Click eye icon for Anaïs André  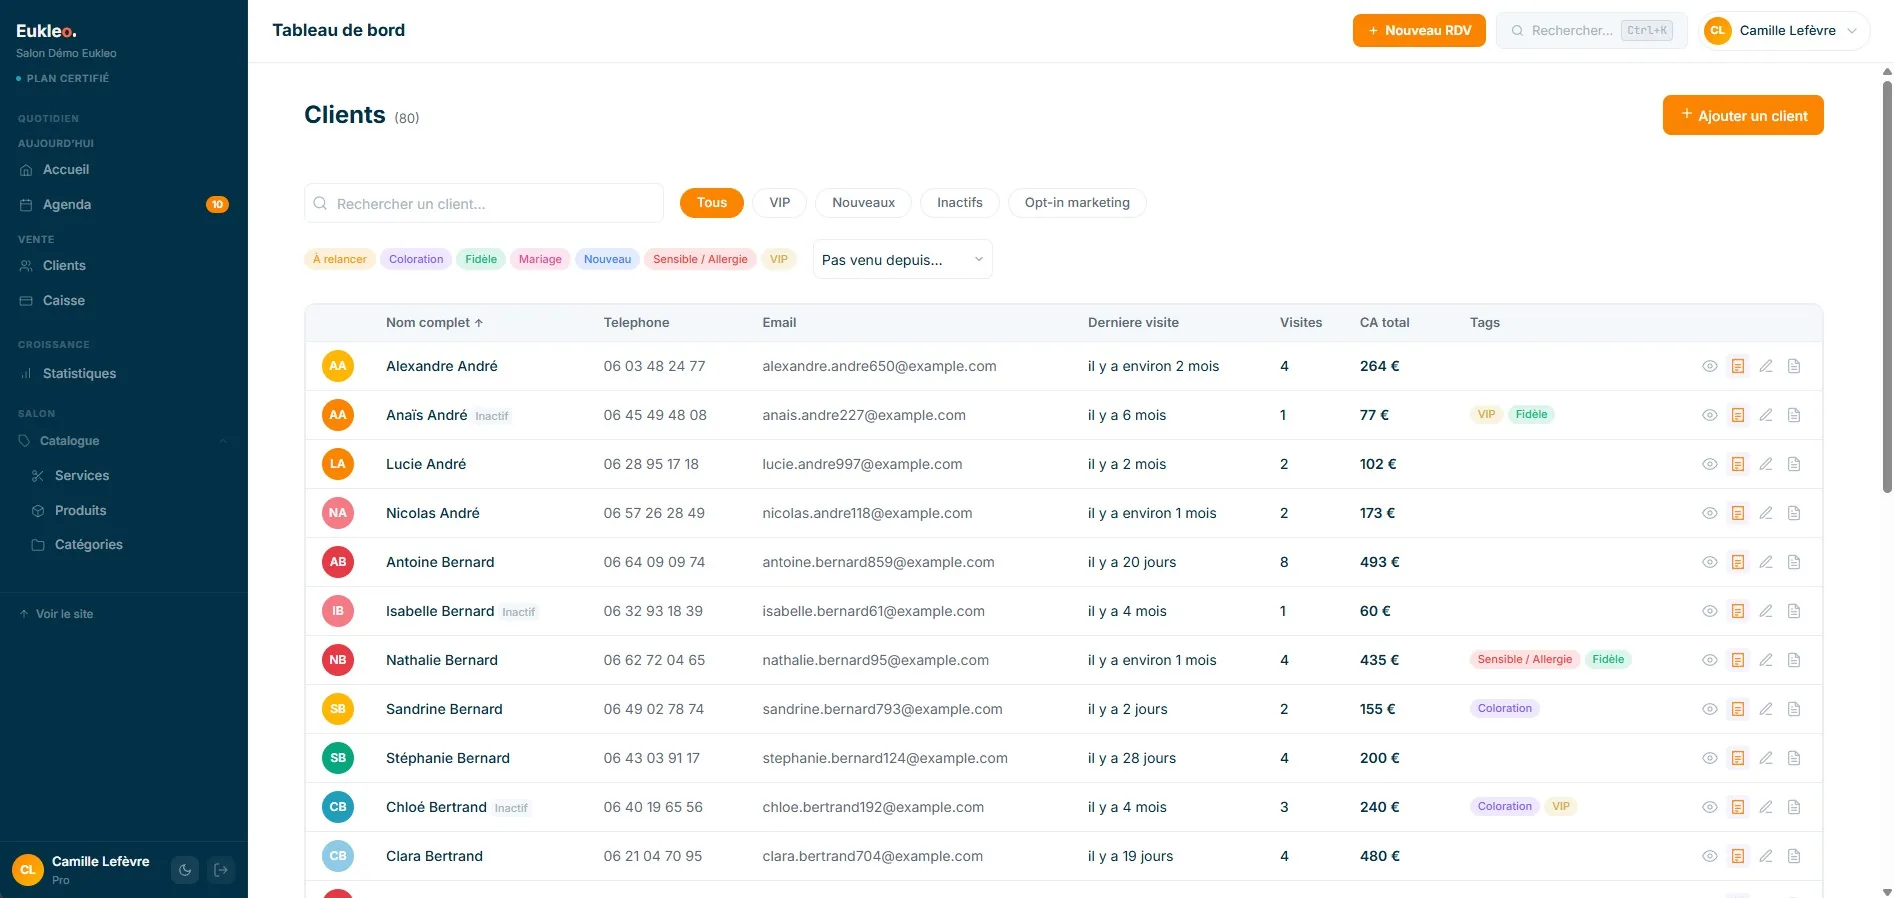(1710, 415)
